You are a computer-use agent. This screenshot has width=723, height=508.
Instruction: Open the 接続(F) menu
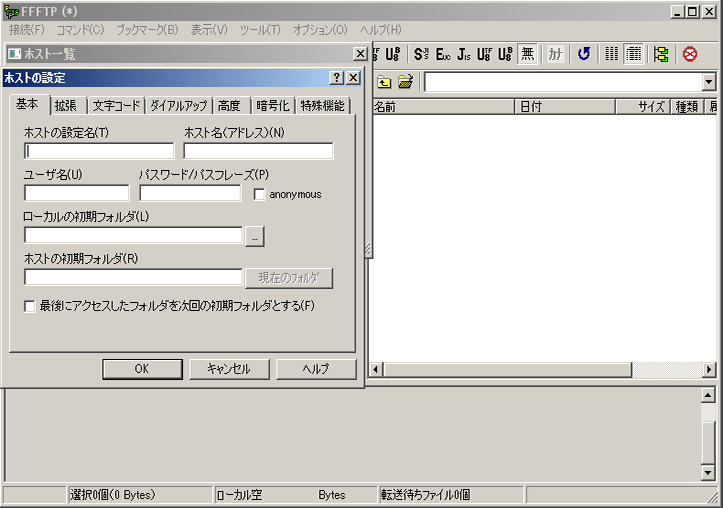pyautogui.click(x=27, y=30)
